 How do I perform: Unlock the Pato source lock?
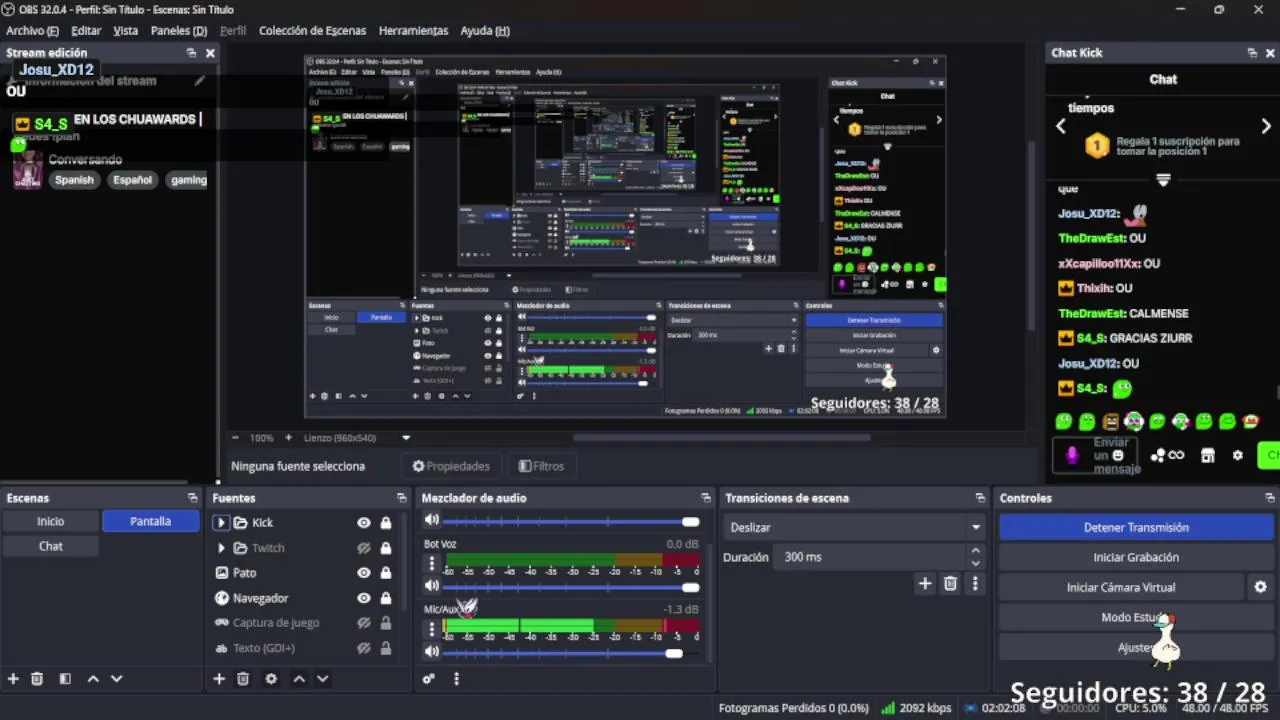pos(386,573)
